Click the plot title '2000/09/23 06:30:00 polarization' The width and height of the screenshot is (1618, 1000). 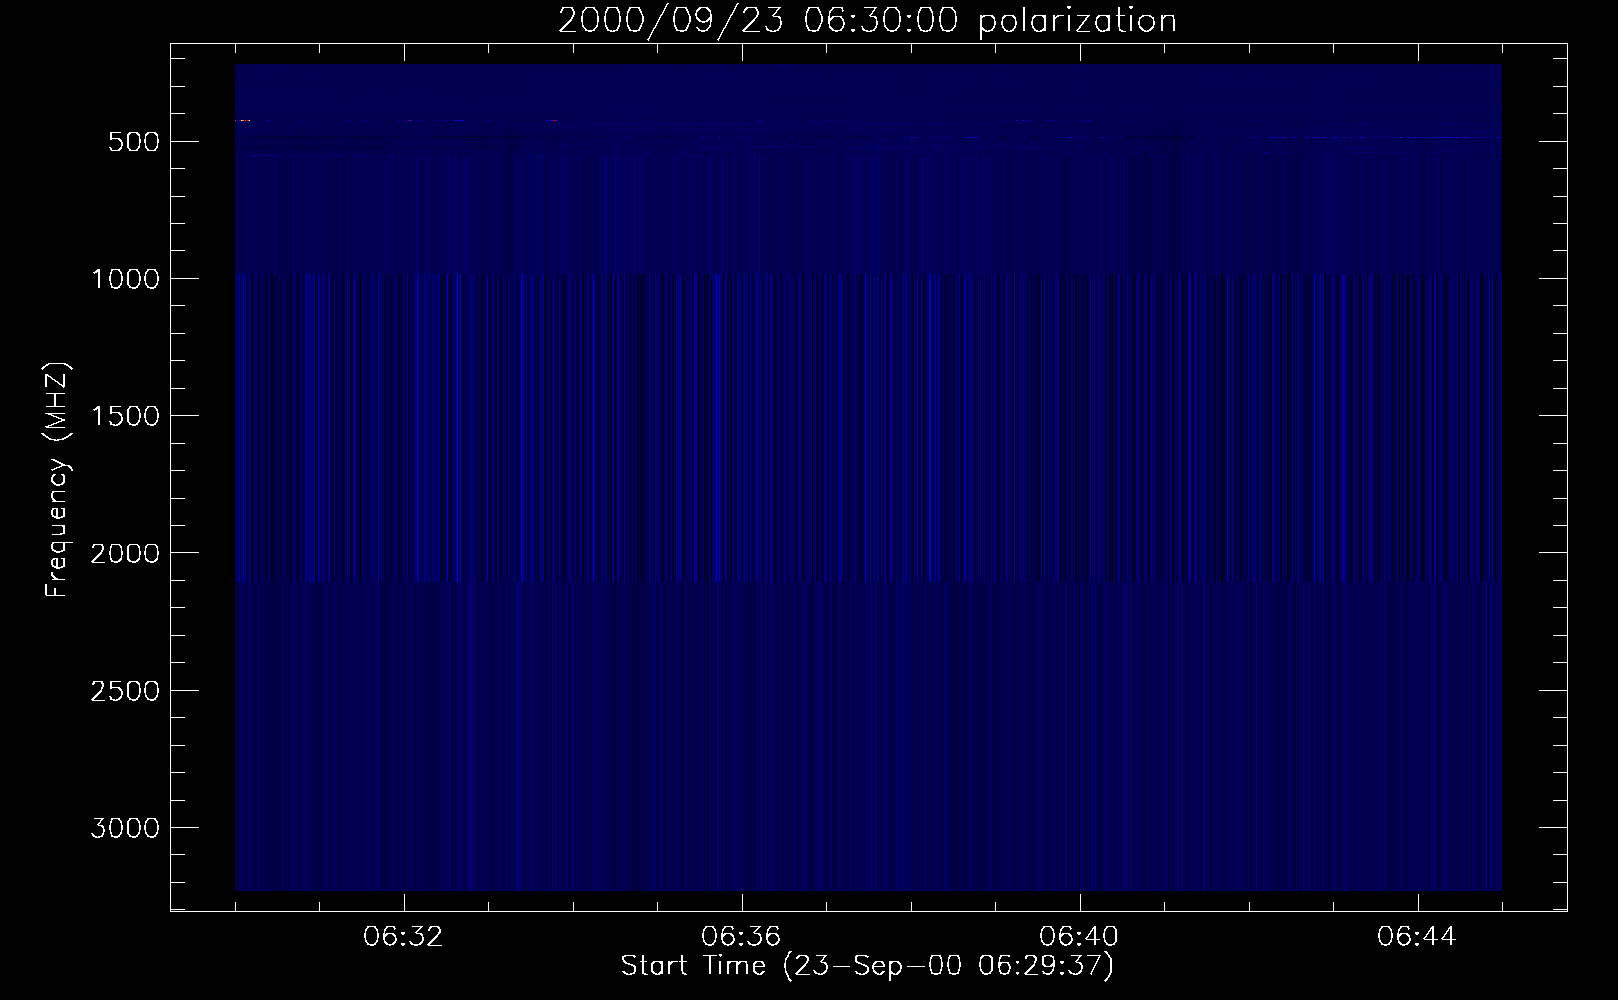pos(867,21)
